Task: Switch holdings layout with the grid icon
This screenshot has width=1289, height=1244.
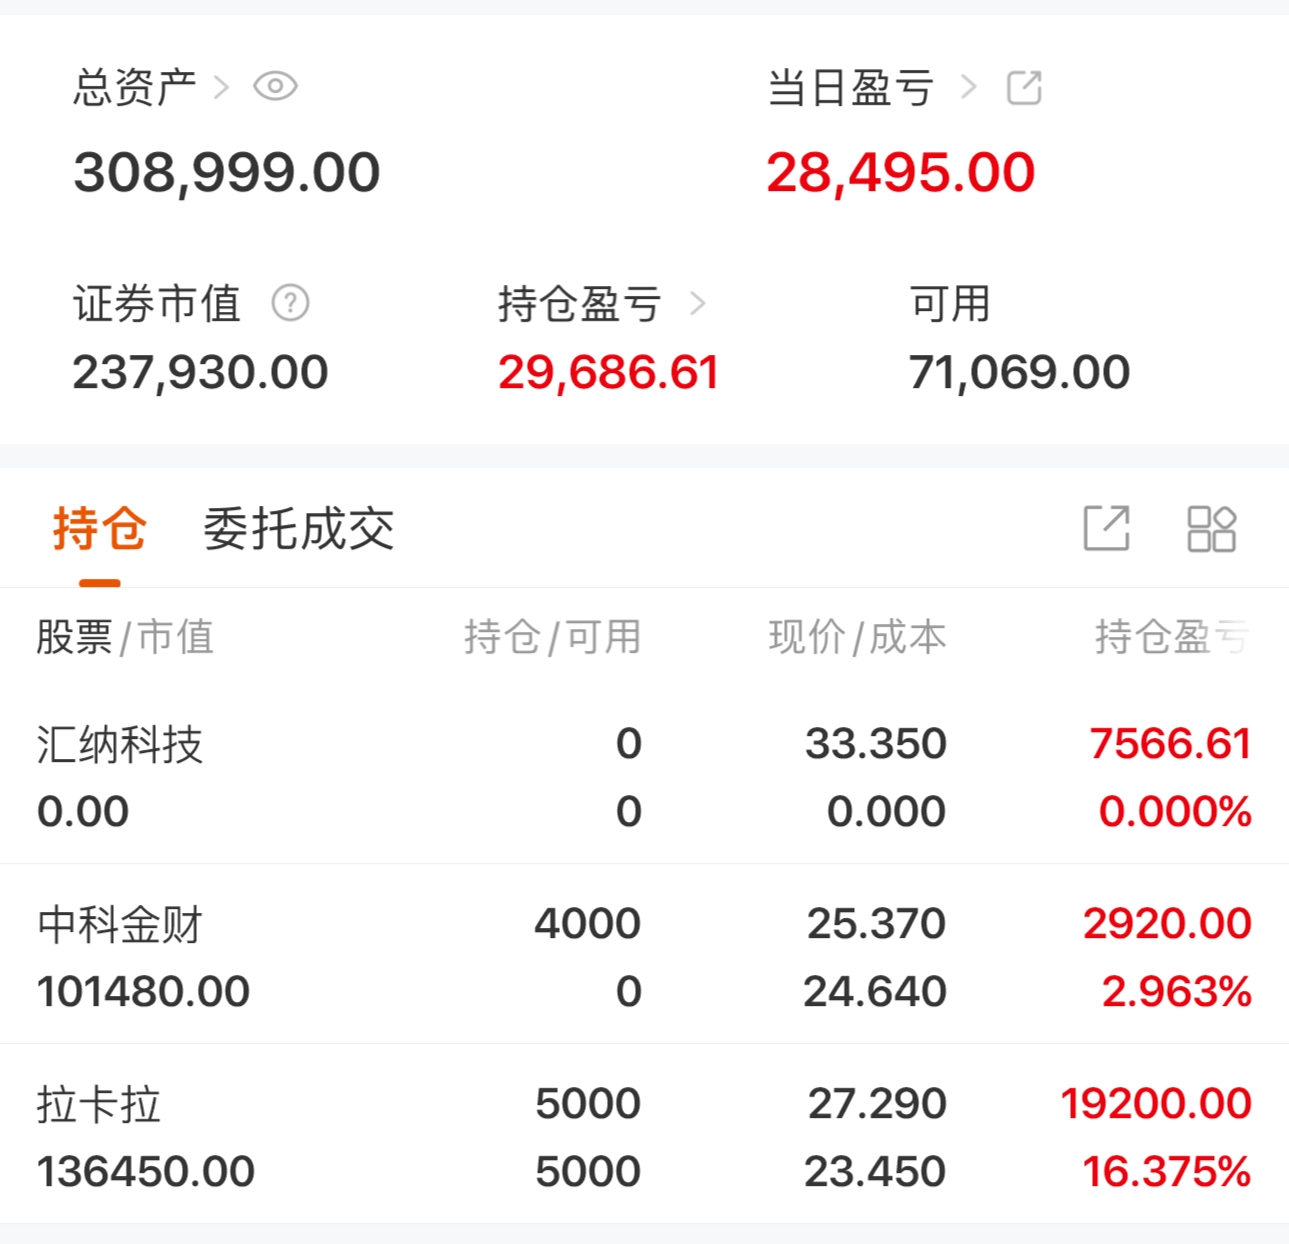Action: [1211, 528]
